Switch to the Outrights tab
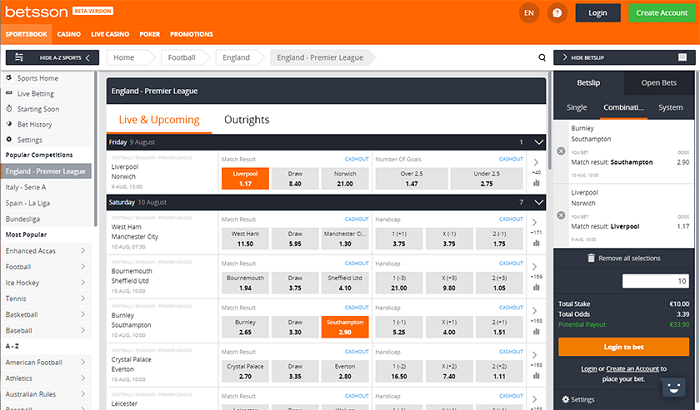Screen dimensions: 700x410 click(246, 120)
